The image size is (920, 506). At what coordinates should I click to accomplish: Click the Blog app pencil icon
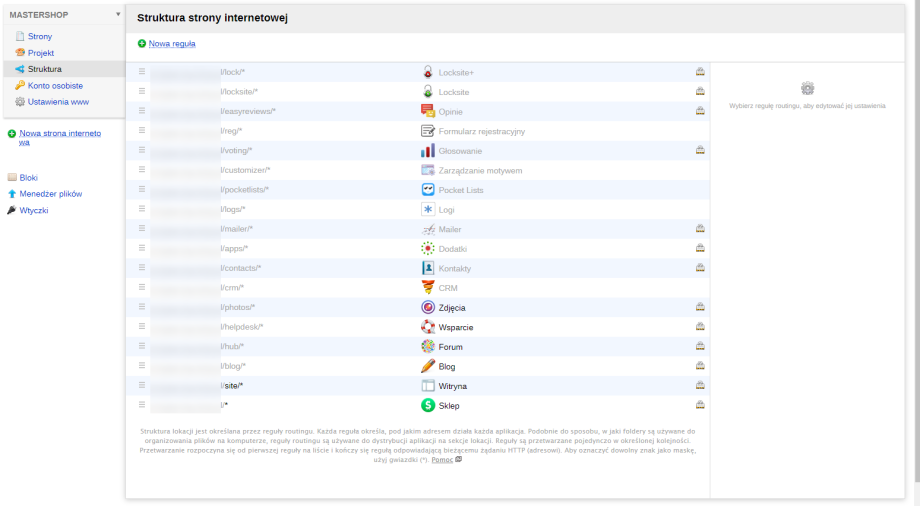point(428,366)
